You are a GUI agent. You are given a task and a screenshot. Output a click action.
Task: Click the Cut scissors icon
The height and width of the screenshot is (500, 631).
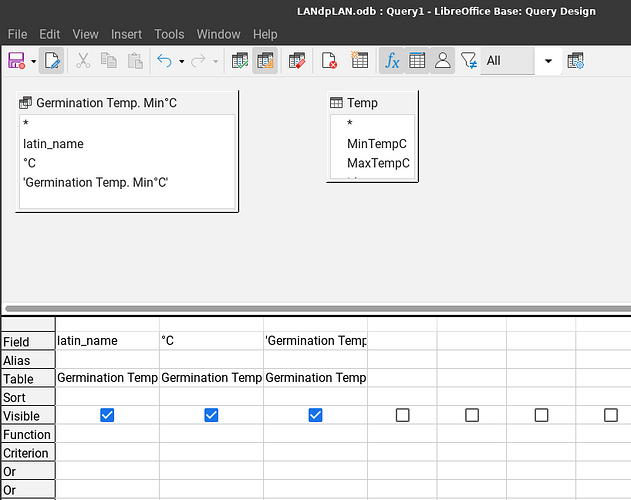tap(83, 61)
